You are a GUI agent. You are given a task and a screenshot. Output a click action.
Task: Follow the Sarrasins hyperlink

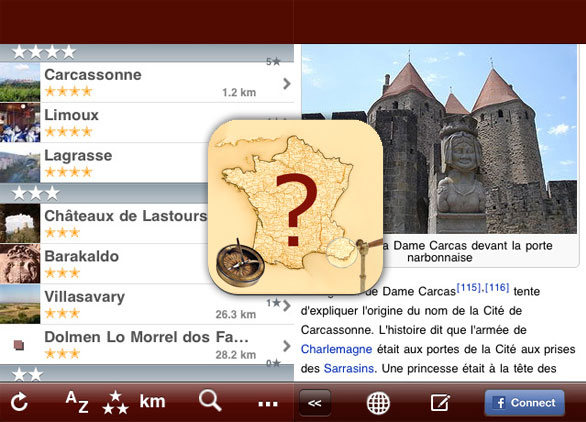tap(349, 369)
